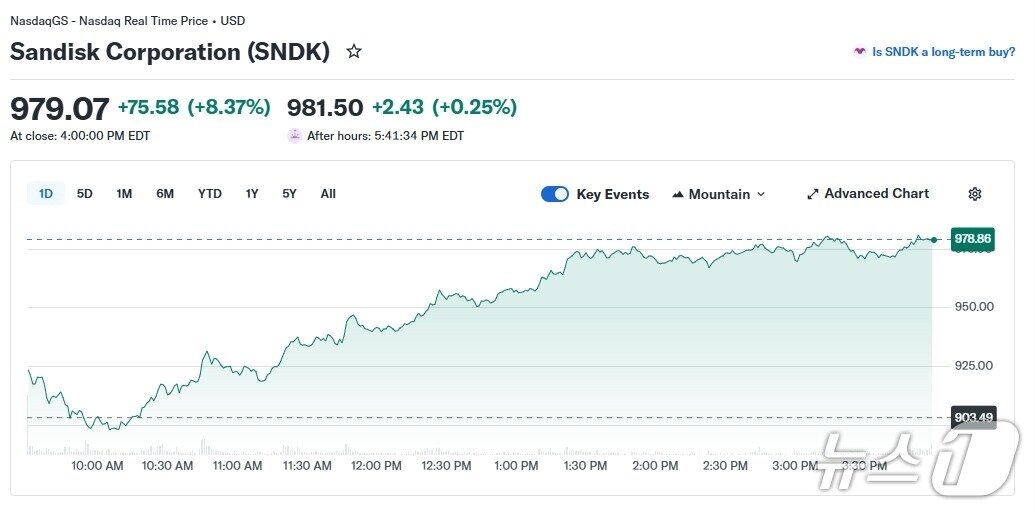Screen dimensions: 1035x512
Task: Select the 1Y time range
Action: click(x=252, y=194)
